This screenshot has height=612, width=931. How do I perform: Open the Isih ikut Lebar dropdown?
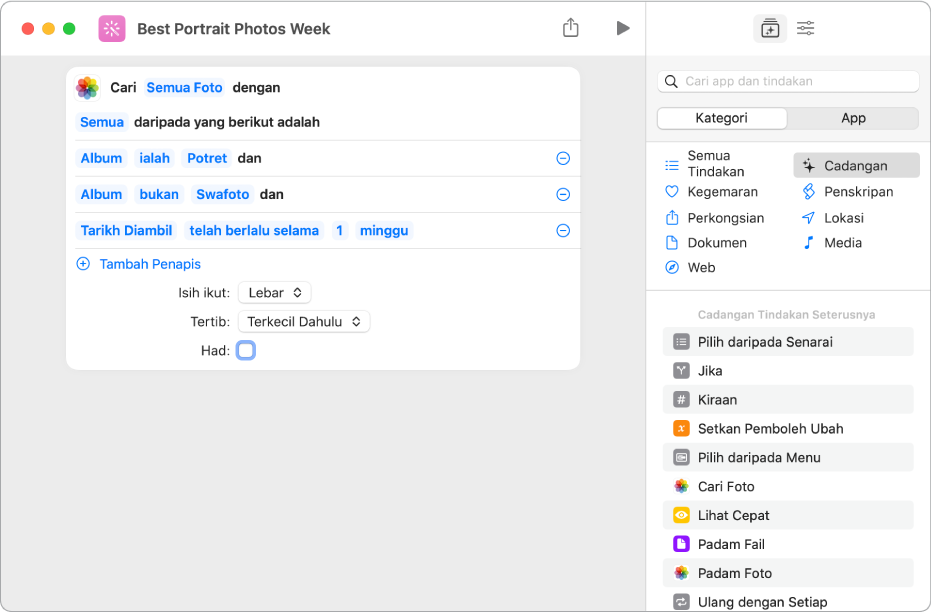tap(274, 293)
